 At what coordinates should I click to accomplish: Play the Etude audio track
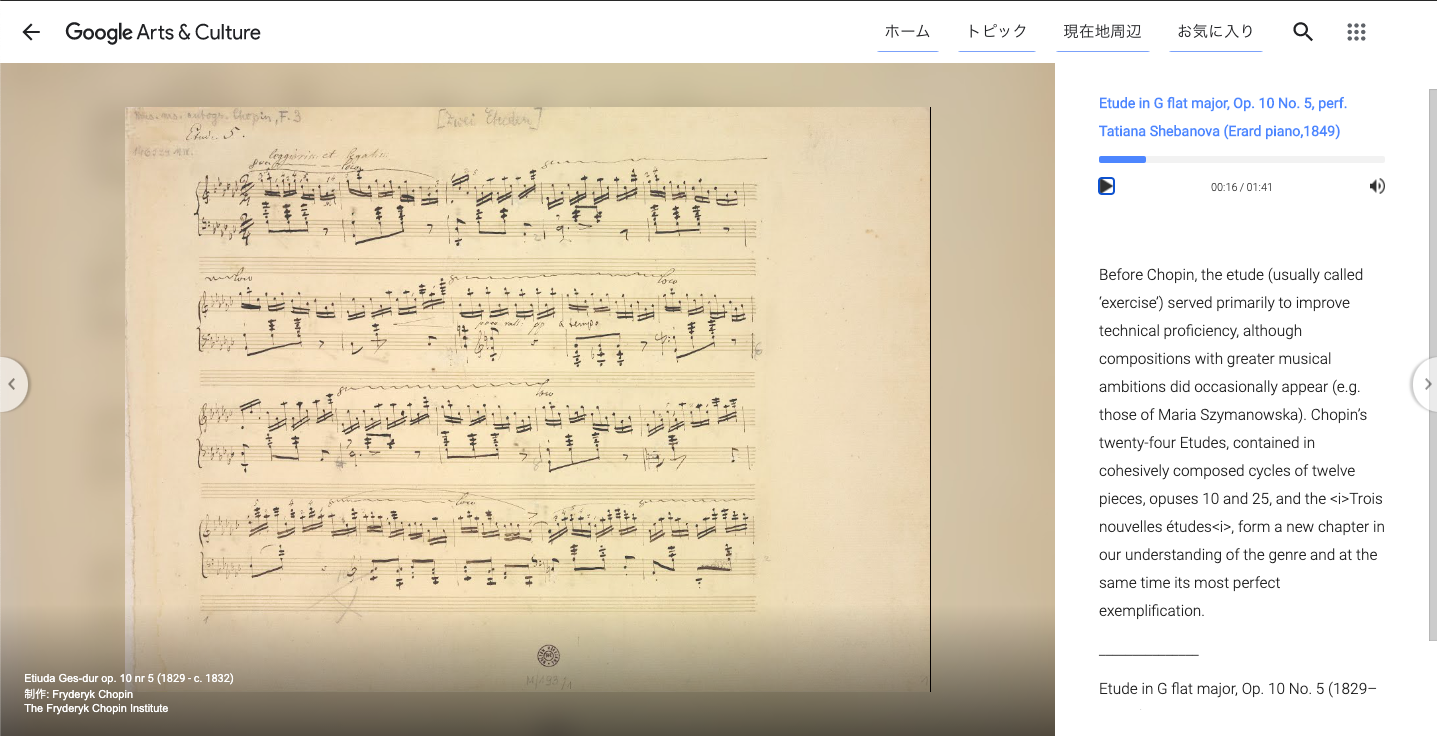pyautogui.click(x=1106, y=186)
